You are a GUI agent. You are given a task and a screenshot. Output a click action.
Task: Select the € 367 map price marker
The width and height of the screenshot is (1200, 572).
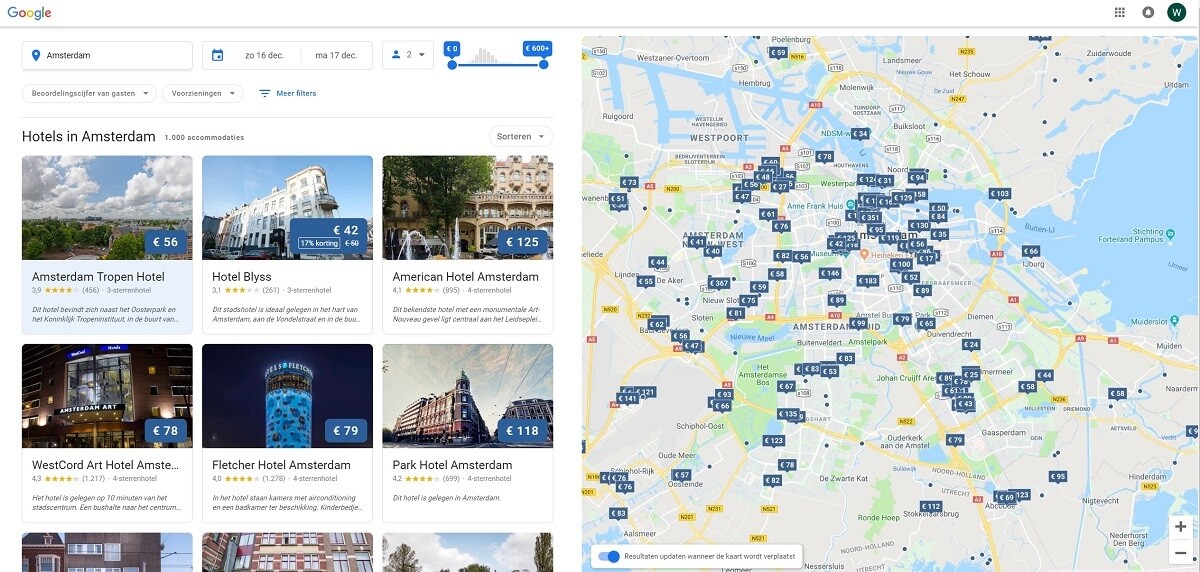pyautogui.click(x=719, y=283)
